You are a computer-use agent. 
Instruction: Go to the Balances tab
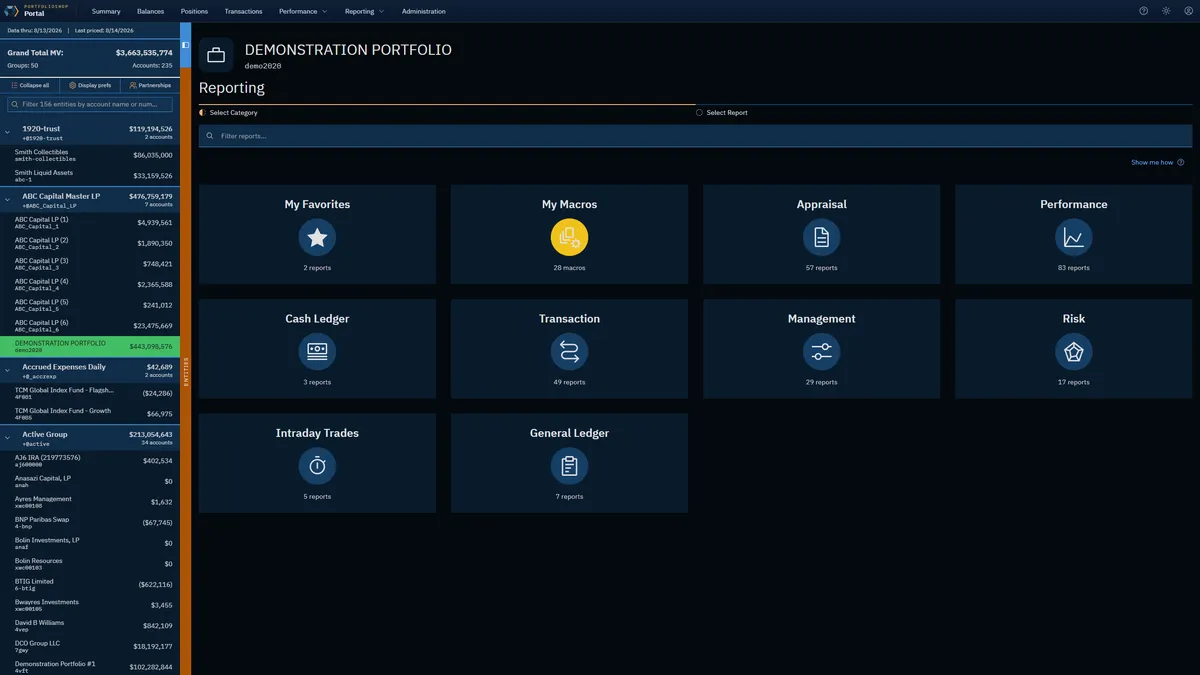pyautogui.click(x=150, y=11)
